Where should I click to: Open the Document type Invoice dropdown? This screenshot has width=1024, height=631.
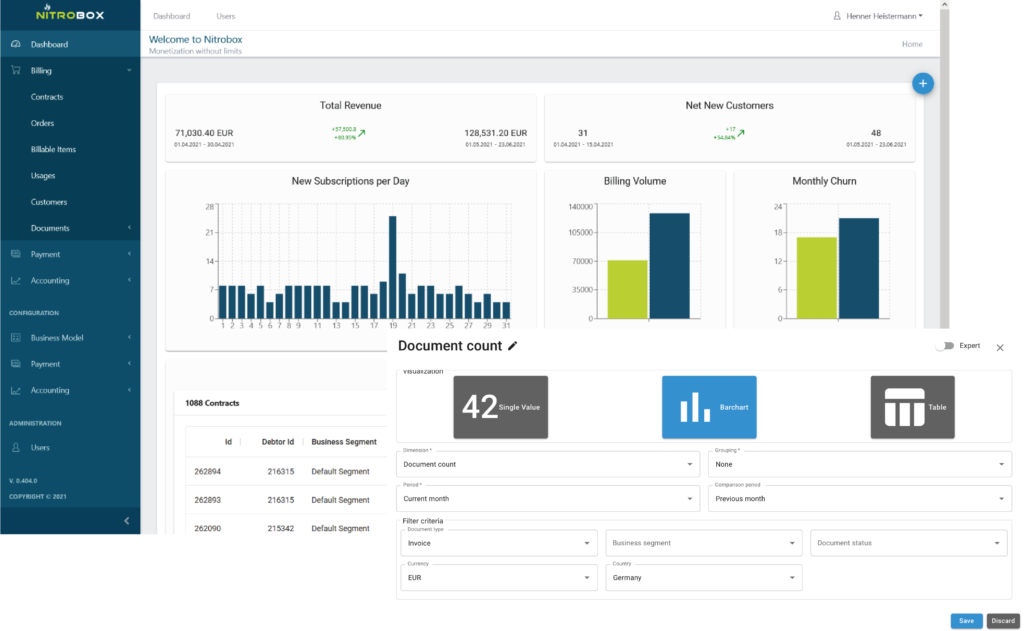coord(499,543)
